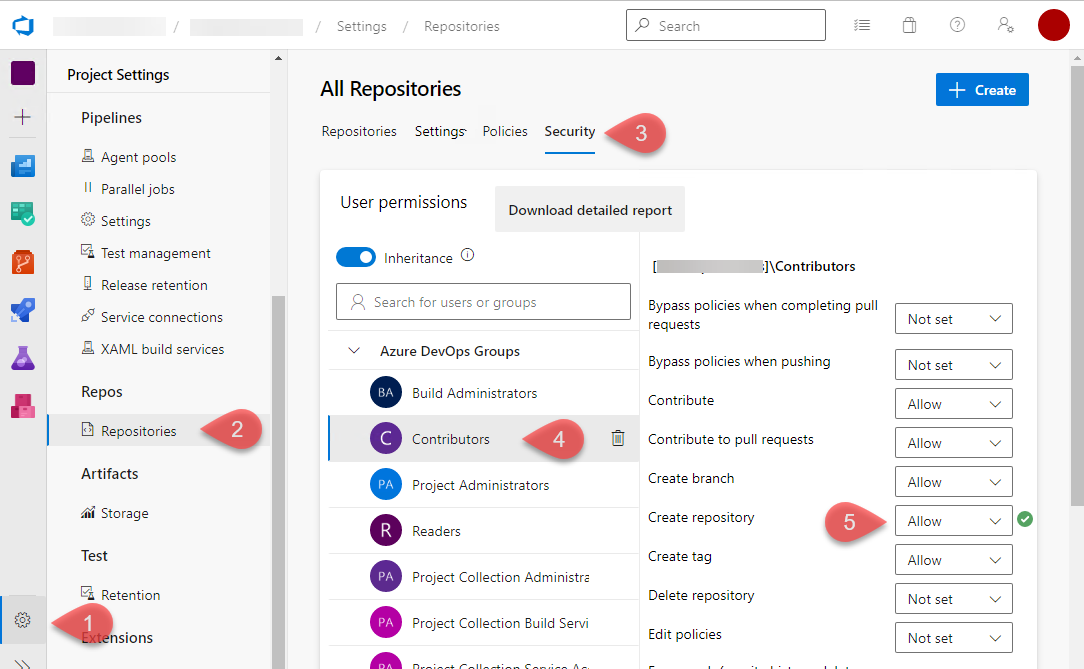Image resolution: width=1084 pixels, height=669 pixels.
Task: Select Readers R avatar
Action: 386,531
